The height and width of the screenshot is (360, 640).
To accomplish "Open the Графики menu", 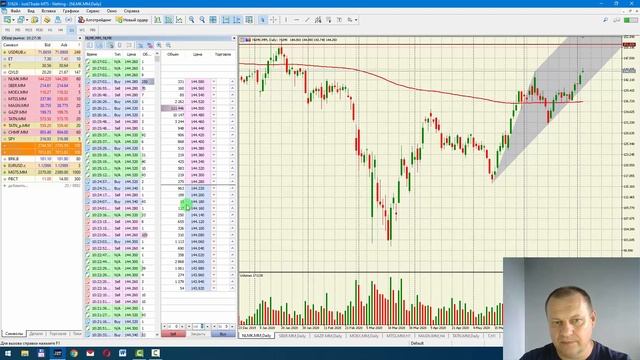I will pos(71,11).
